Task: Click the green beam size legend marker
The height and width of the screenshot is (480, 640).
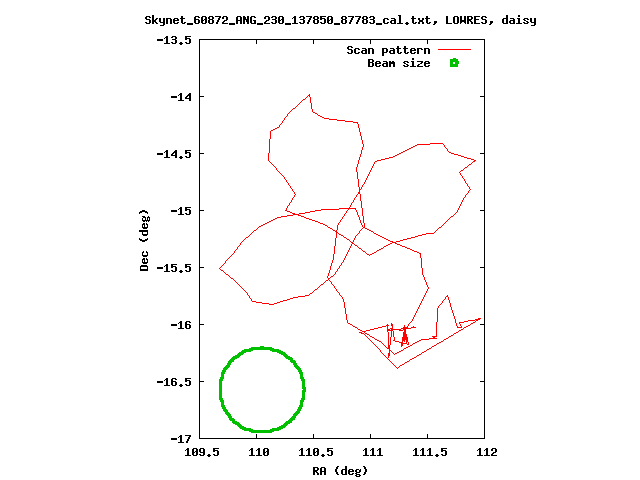Action: click(454, 63)
